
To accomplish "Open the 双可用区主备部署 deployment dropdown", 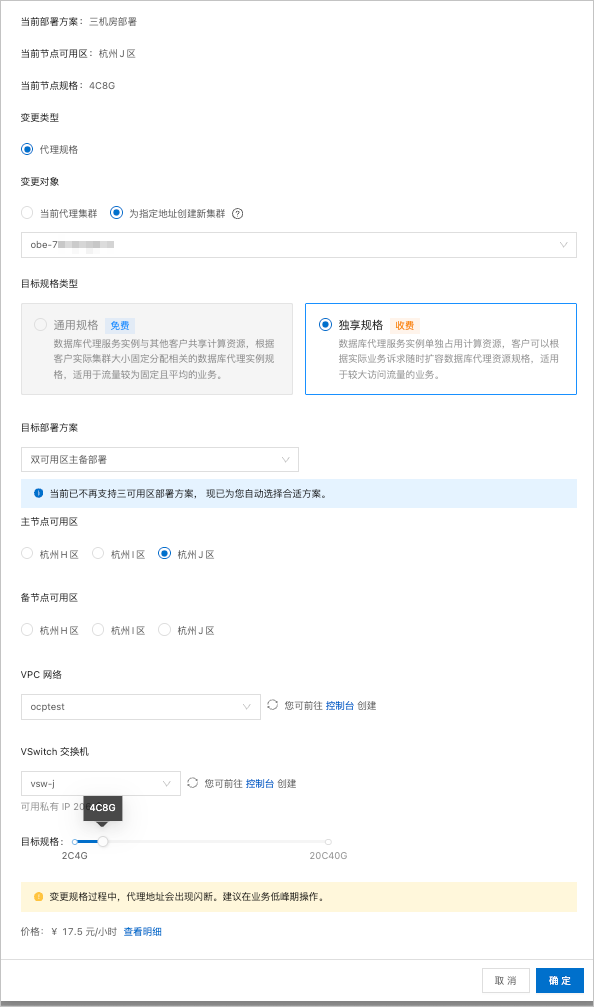I will [x=160, y=460].
